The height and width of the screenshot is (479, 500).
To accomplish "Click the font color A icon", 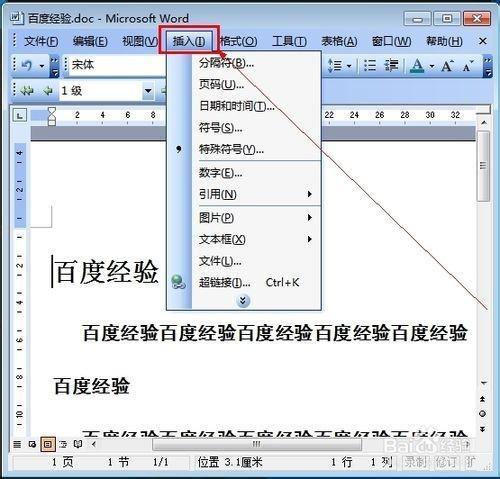I will tap(417, 65).
